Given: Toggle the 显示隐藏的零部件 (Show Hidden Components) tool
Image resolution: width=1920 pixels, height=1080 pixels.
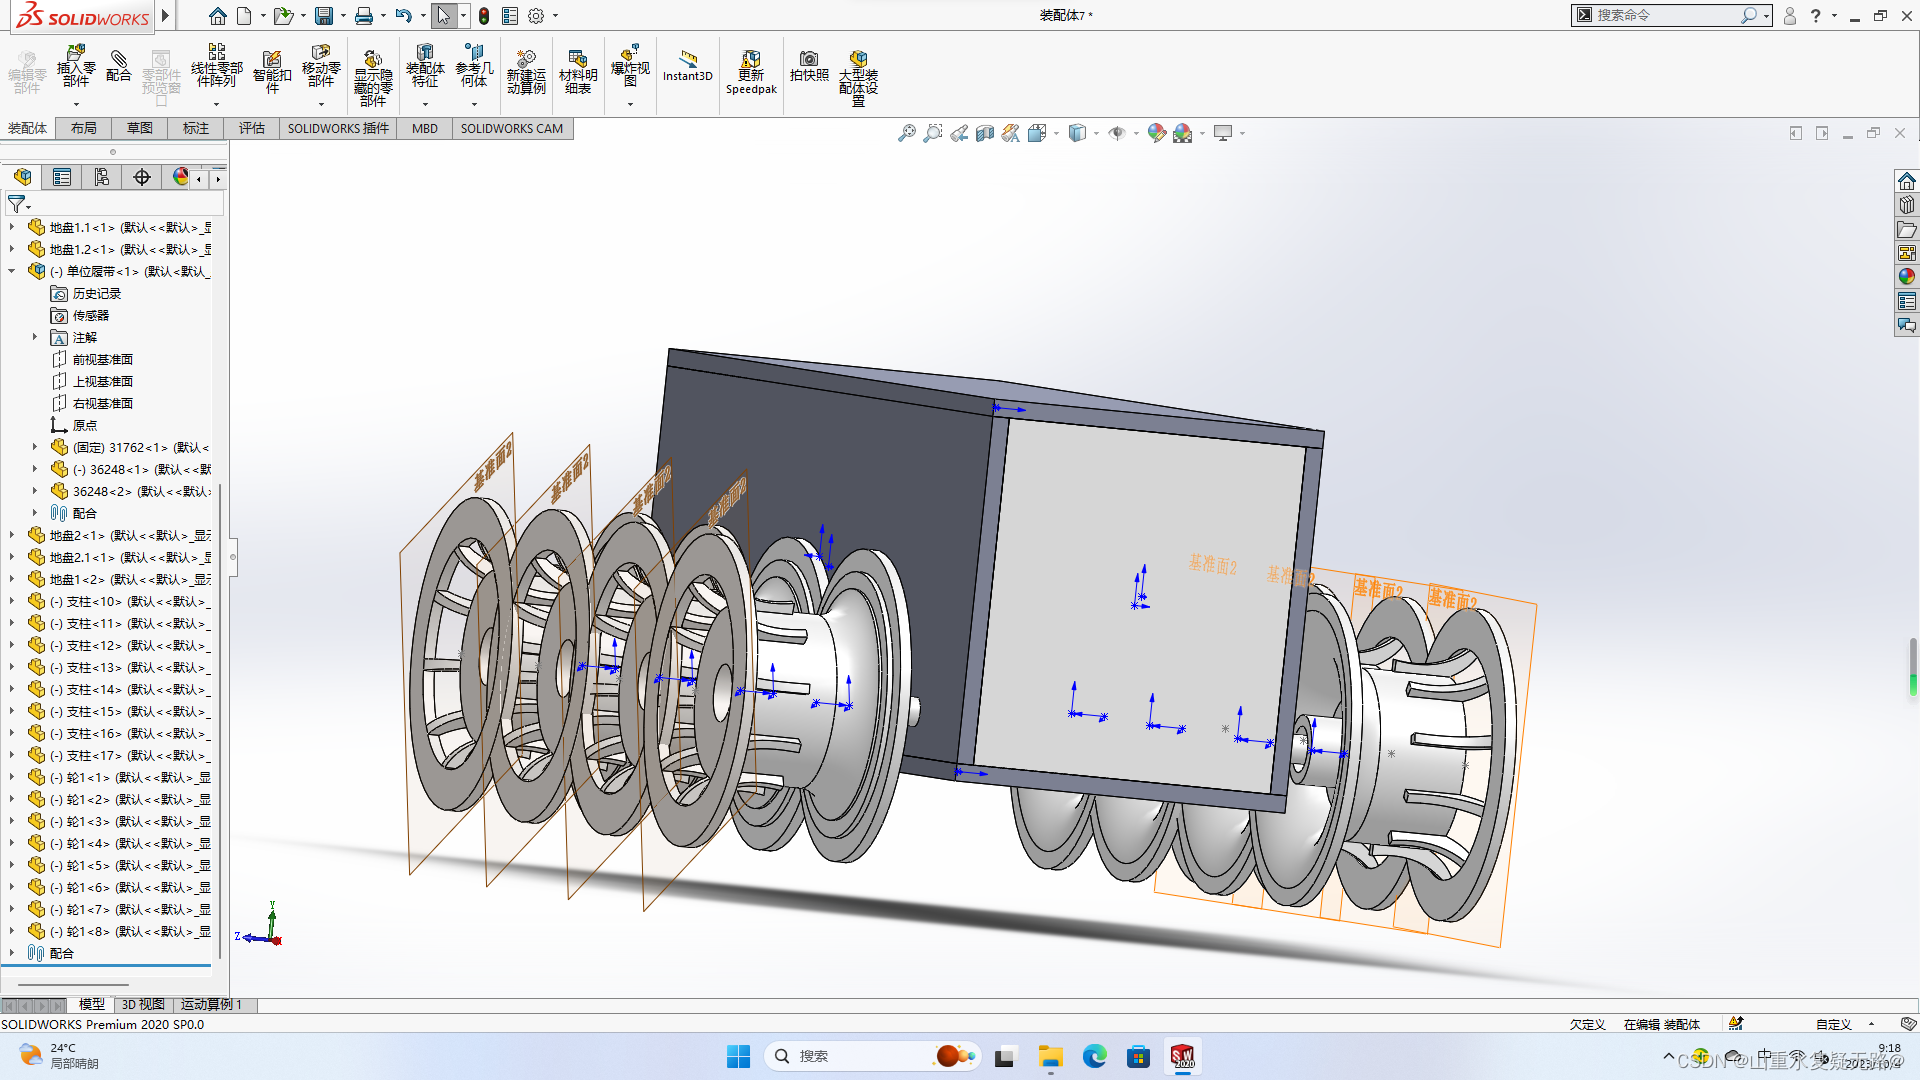Looking at the screenshot, I should tap(372, 70).
